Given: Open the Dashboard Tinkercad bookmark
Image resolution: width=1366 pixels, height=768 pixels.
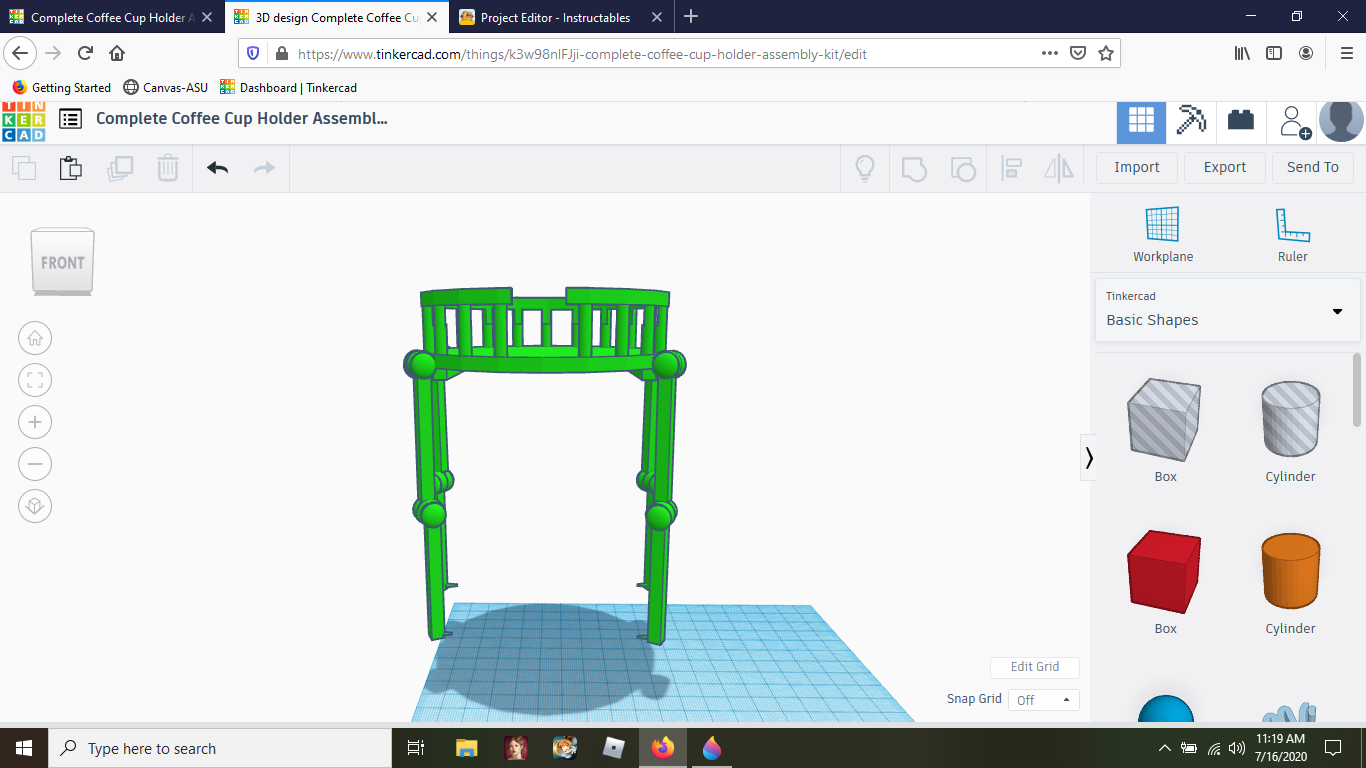Looking at the screenshot, I should click(288, 87).
